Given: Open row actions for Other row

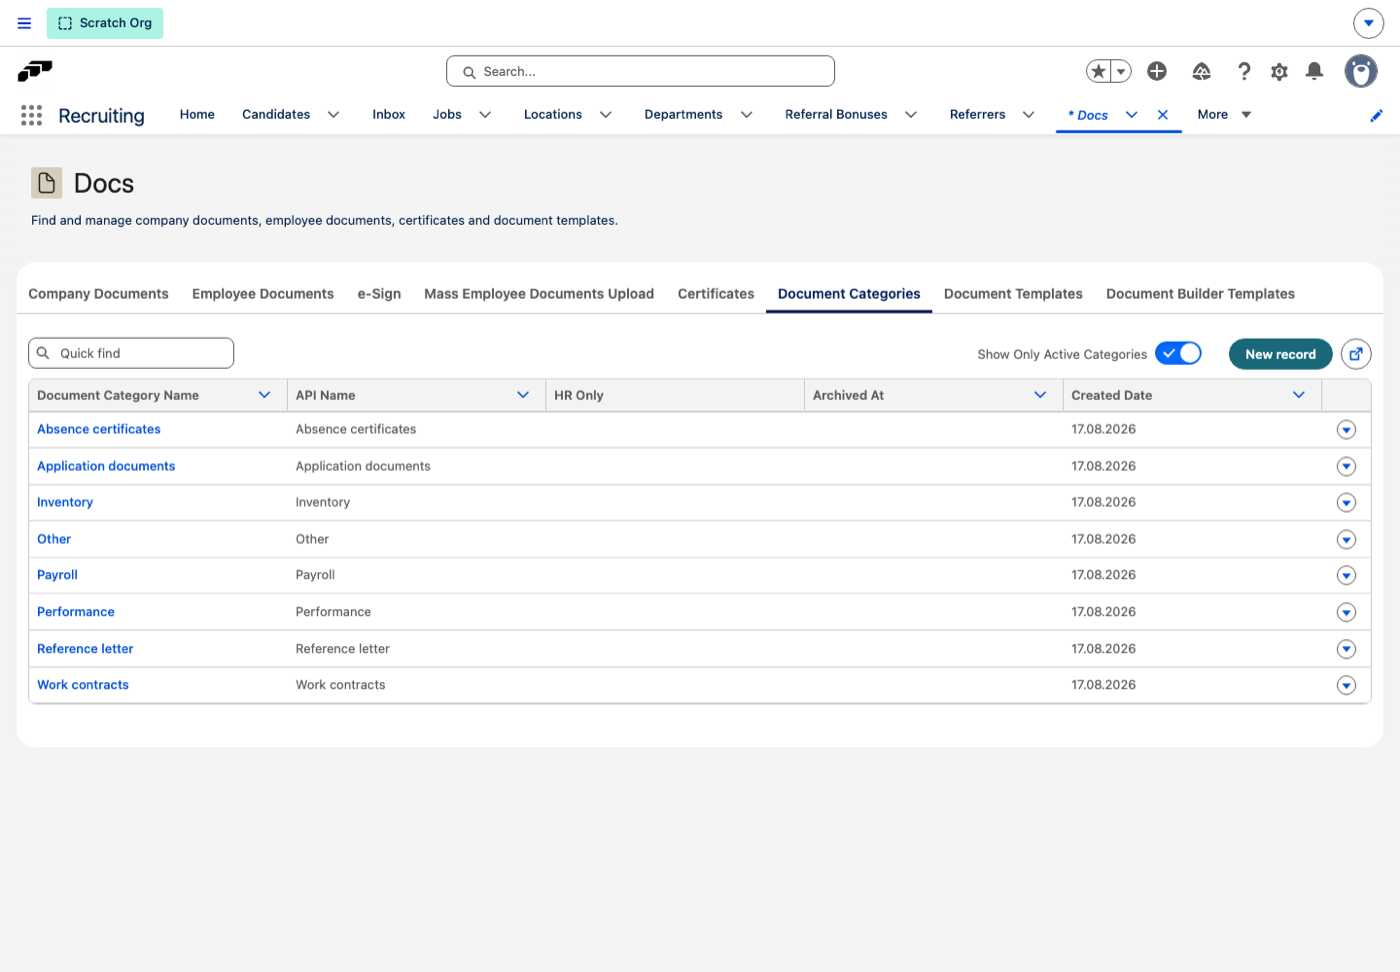Looking at the screenshot, I should point(1346,540).
